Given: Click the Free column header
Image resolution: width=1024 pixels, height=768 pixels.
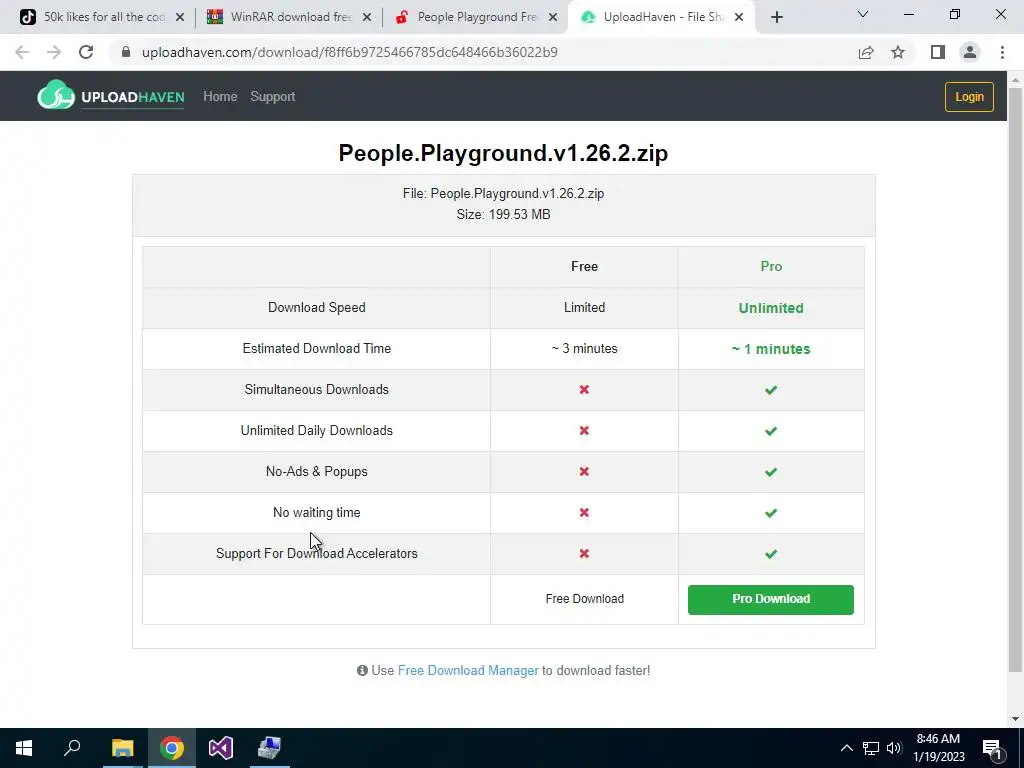Looking at the screenshot, I should click(x=584, y=266).
